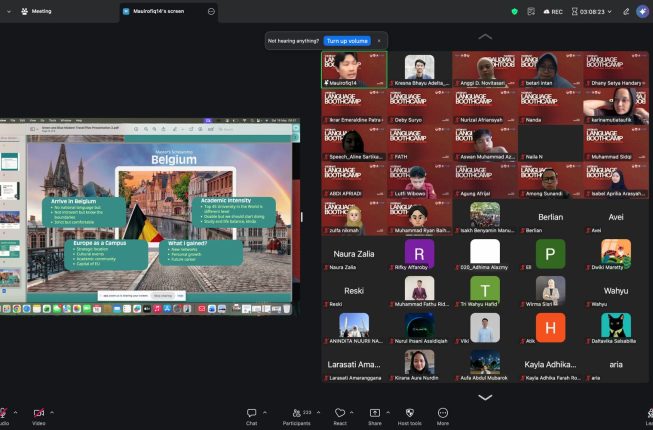653x430 pixels.
Task: Open the Chat panel
Action: [x=251, y=416]
